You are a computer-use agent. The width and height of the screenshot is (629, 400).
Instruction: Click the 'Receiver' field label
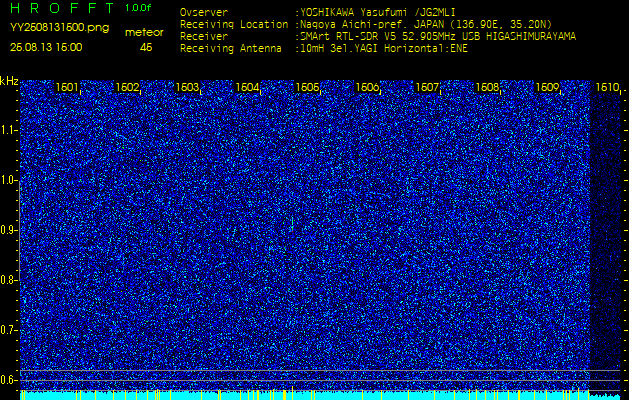(204, 37)
